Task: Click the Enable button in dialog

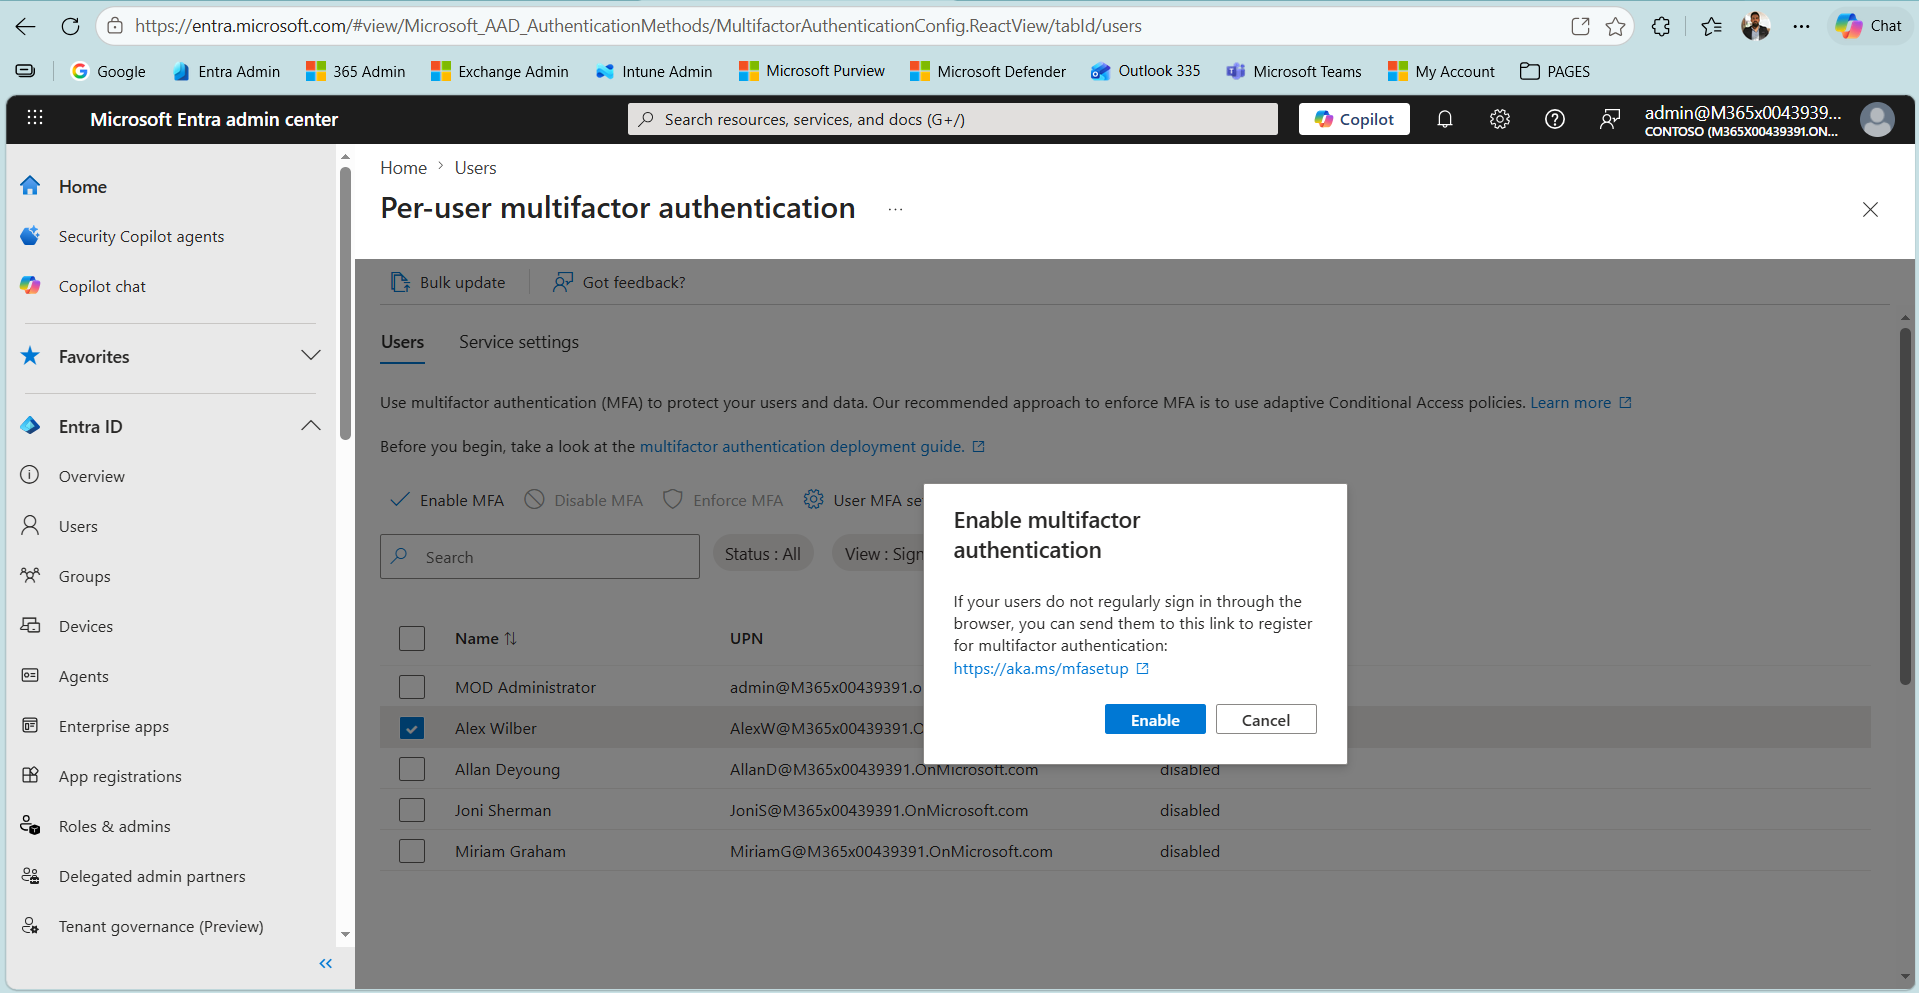Action: (x=1155, y=720)
